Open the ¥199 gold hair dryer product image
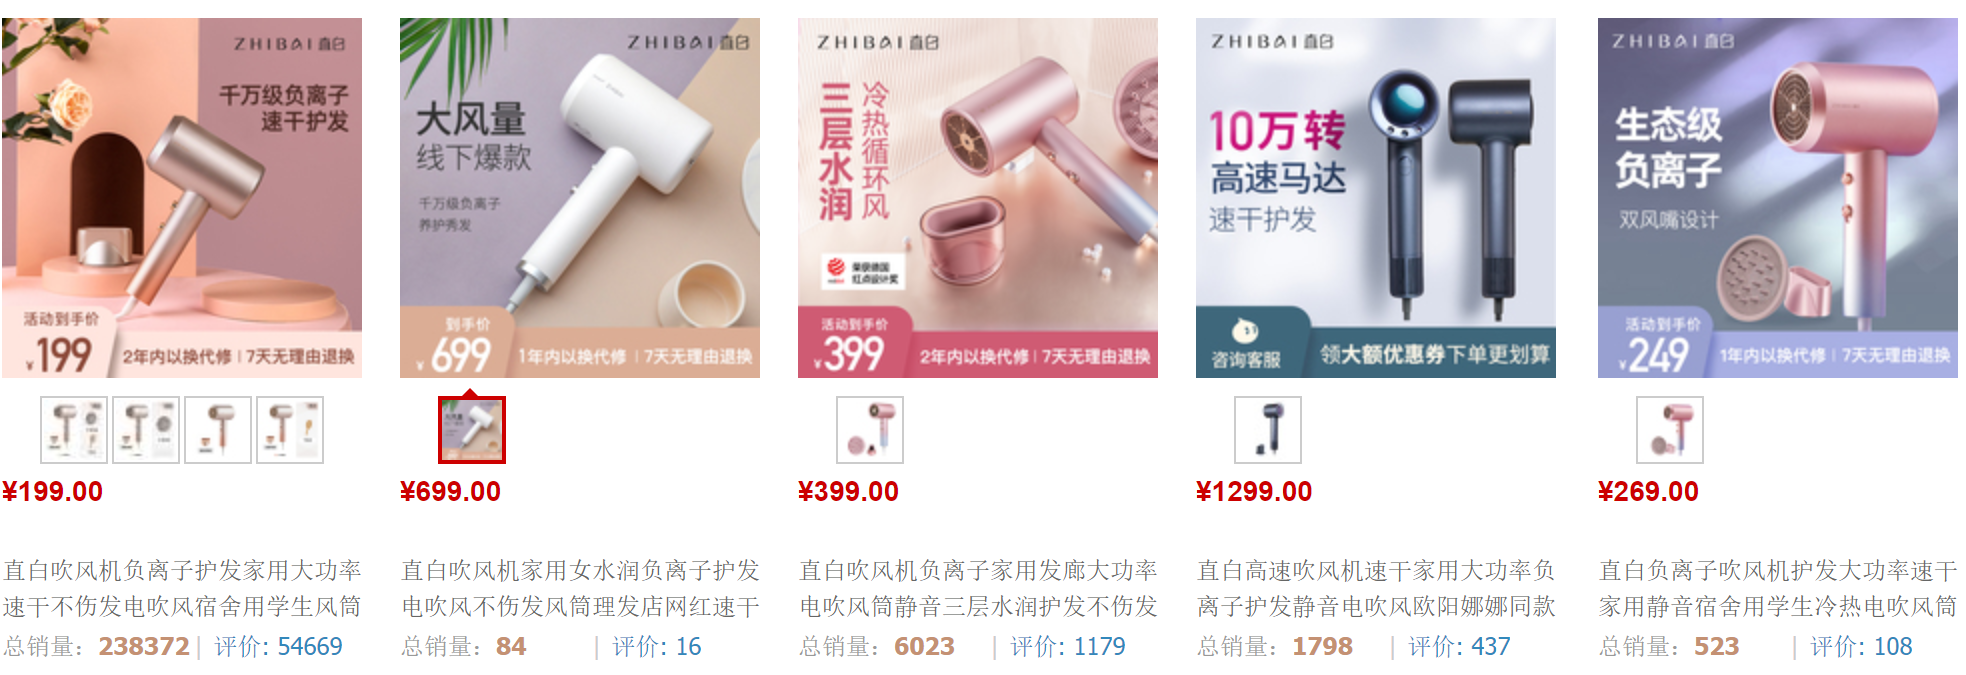This screenshot has height=675, width=1966. click(182, 198)
